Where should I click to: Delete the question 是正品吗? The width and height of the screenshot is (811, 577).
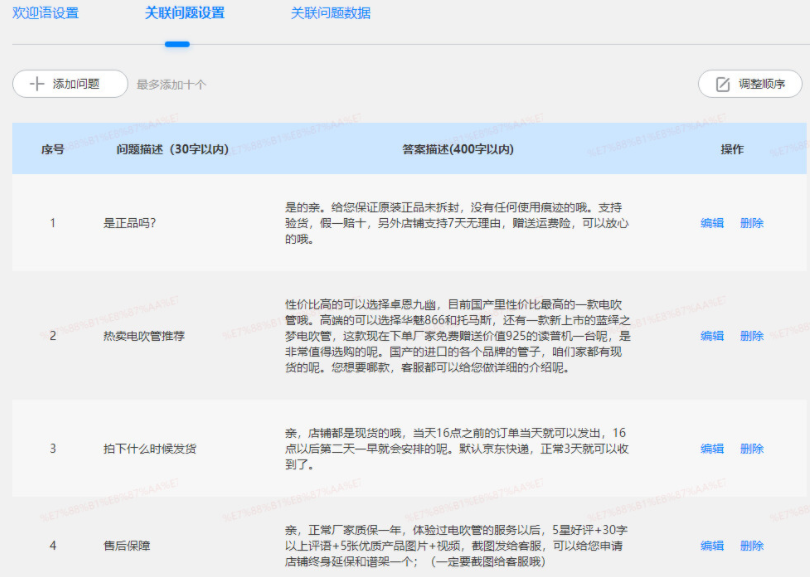pos(750,223)
